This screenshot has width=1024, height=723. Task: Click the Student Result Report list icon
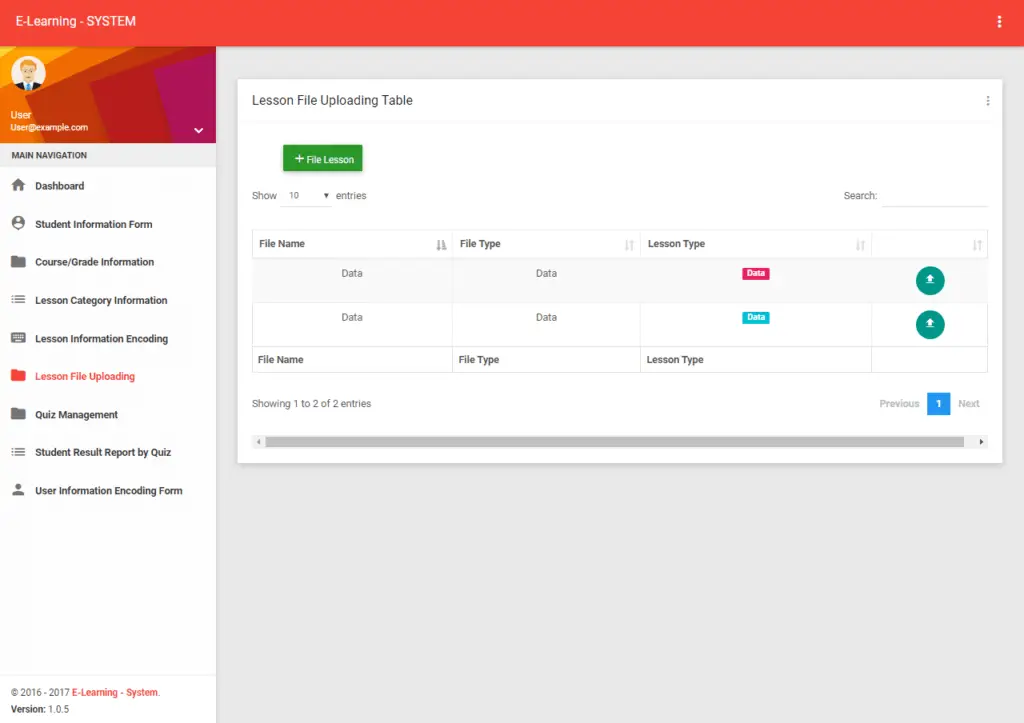point(18,452)
